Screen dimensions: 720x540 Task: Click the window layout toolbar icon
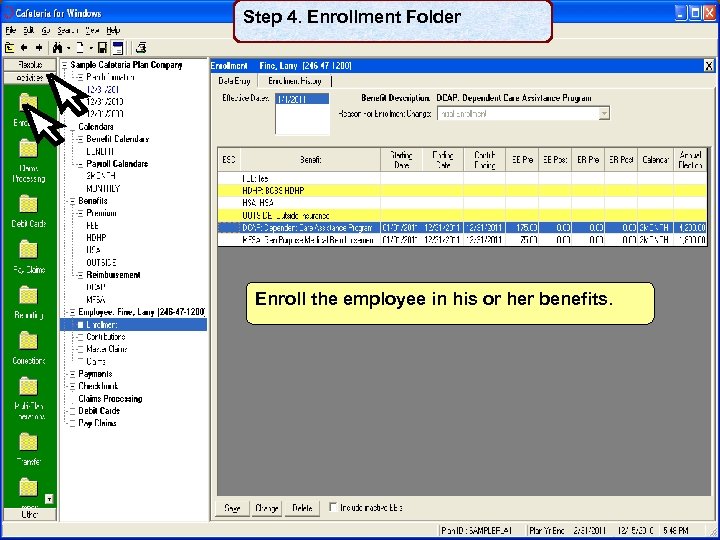118,47
